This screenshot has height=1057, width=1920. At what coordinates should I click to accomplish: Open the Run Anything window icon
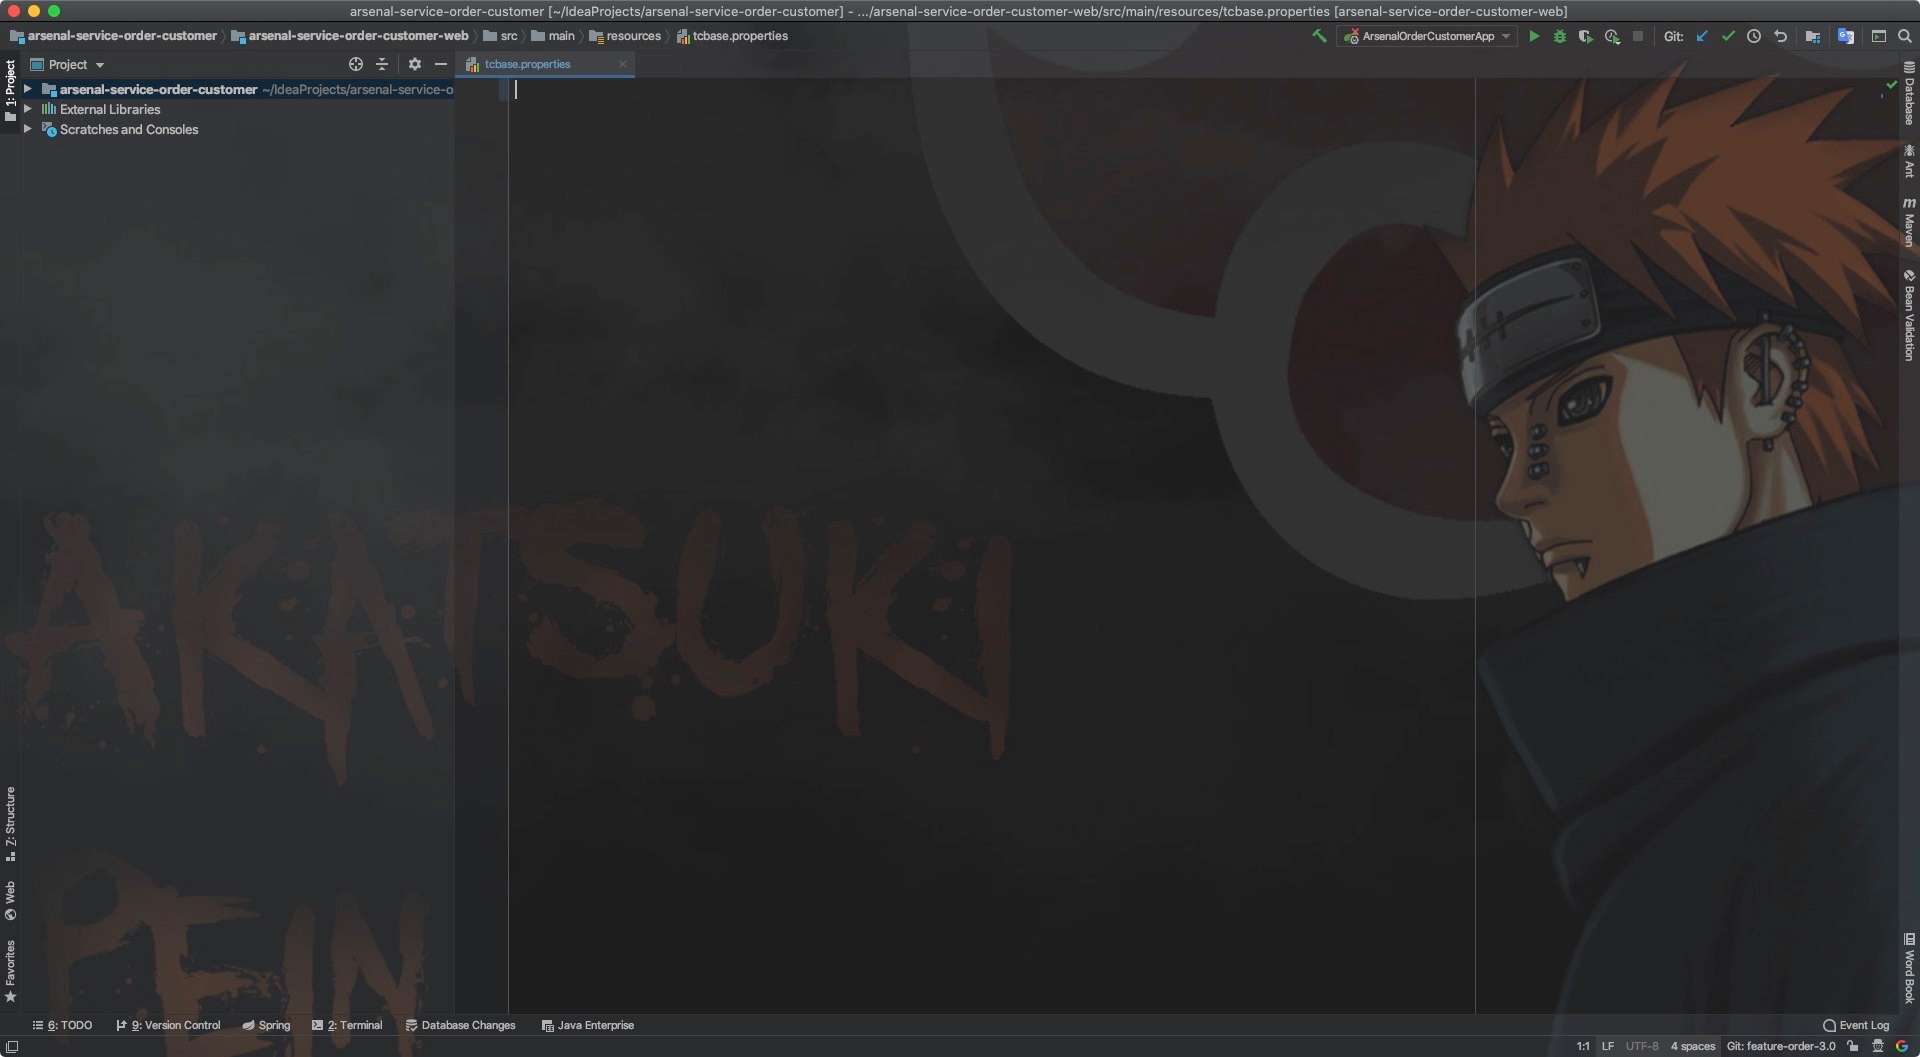pos(1879,36)
